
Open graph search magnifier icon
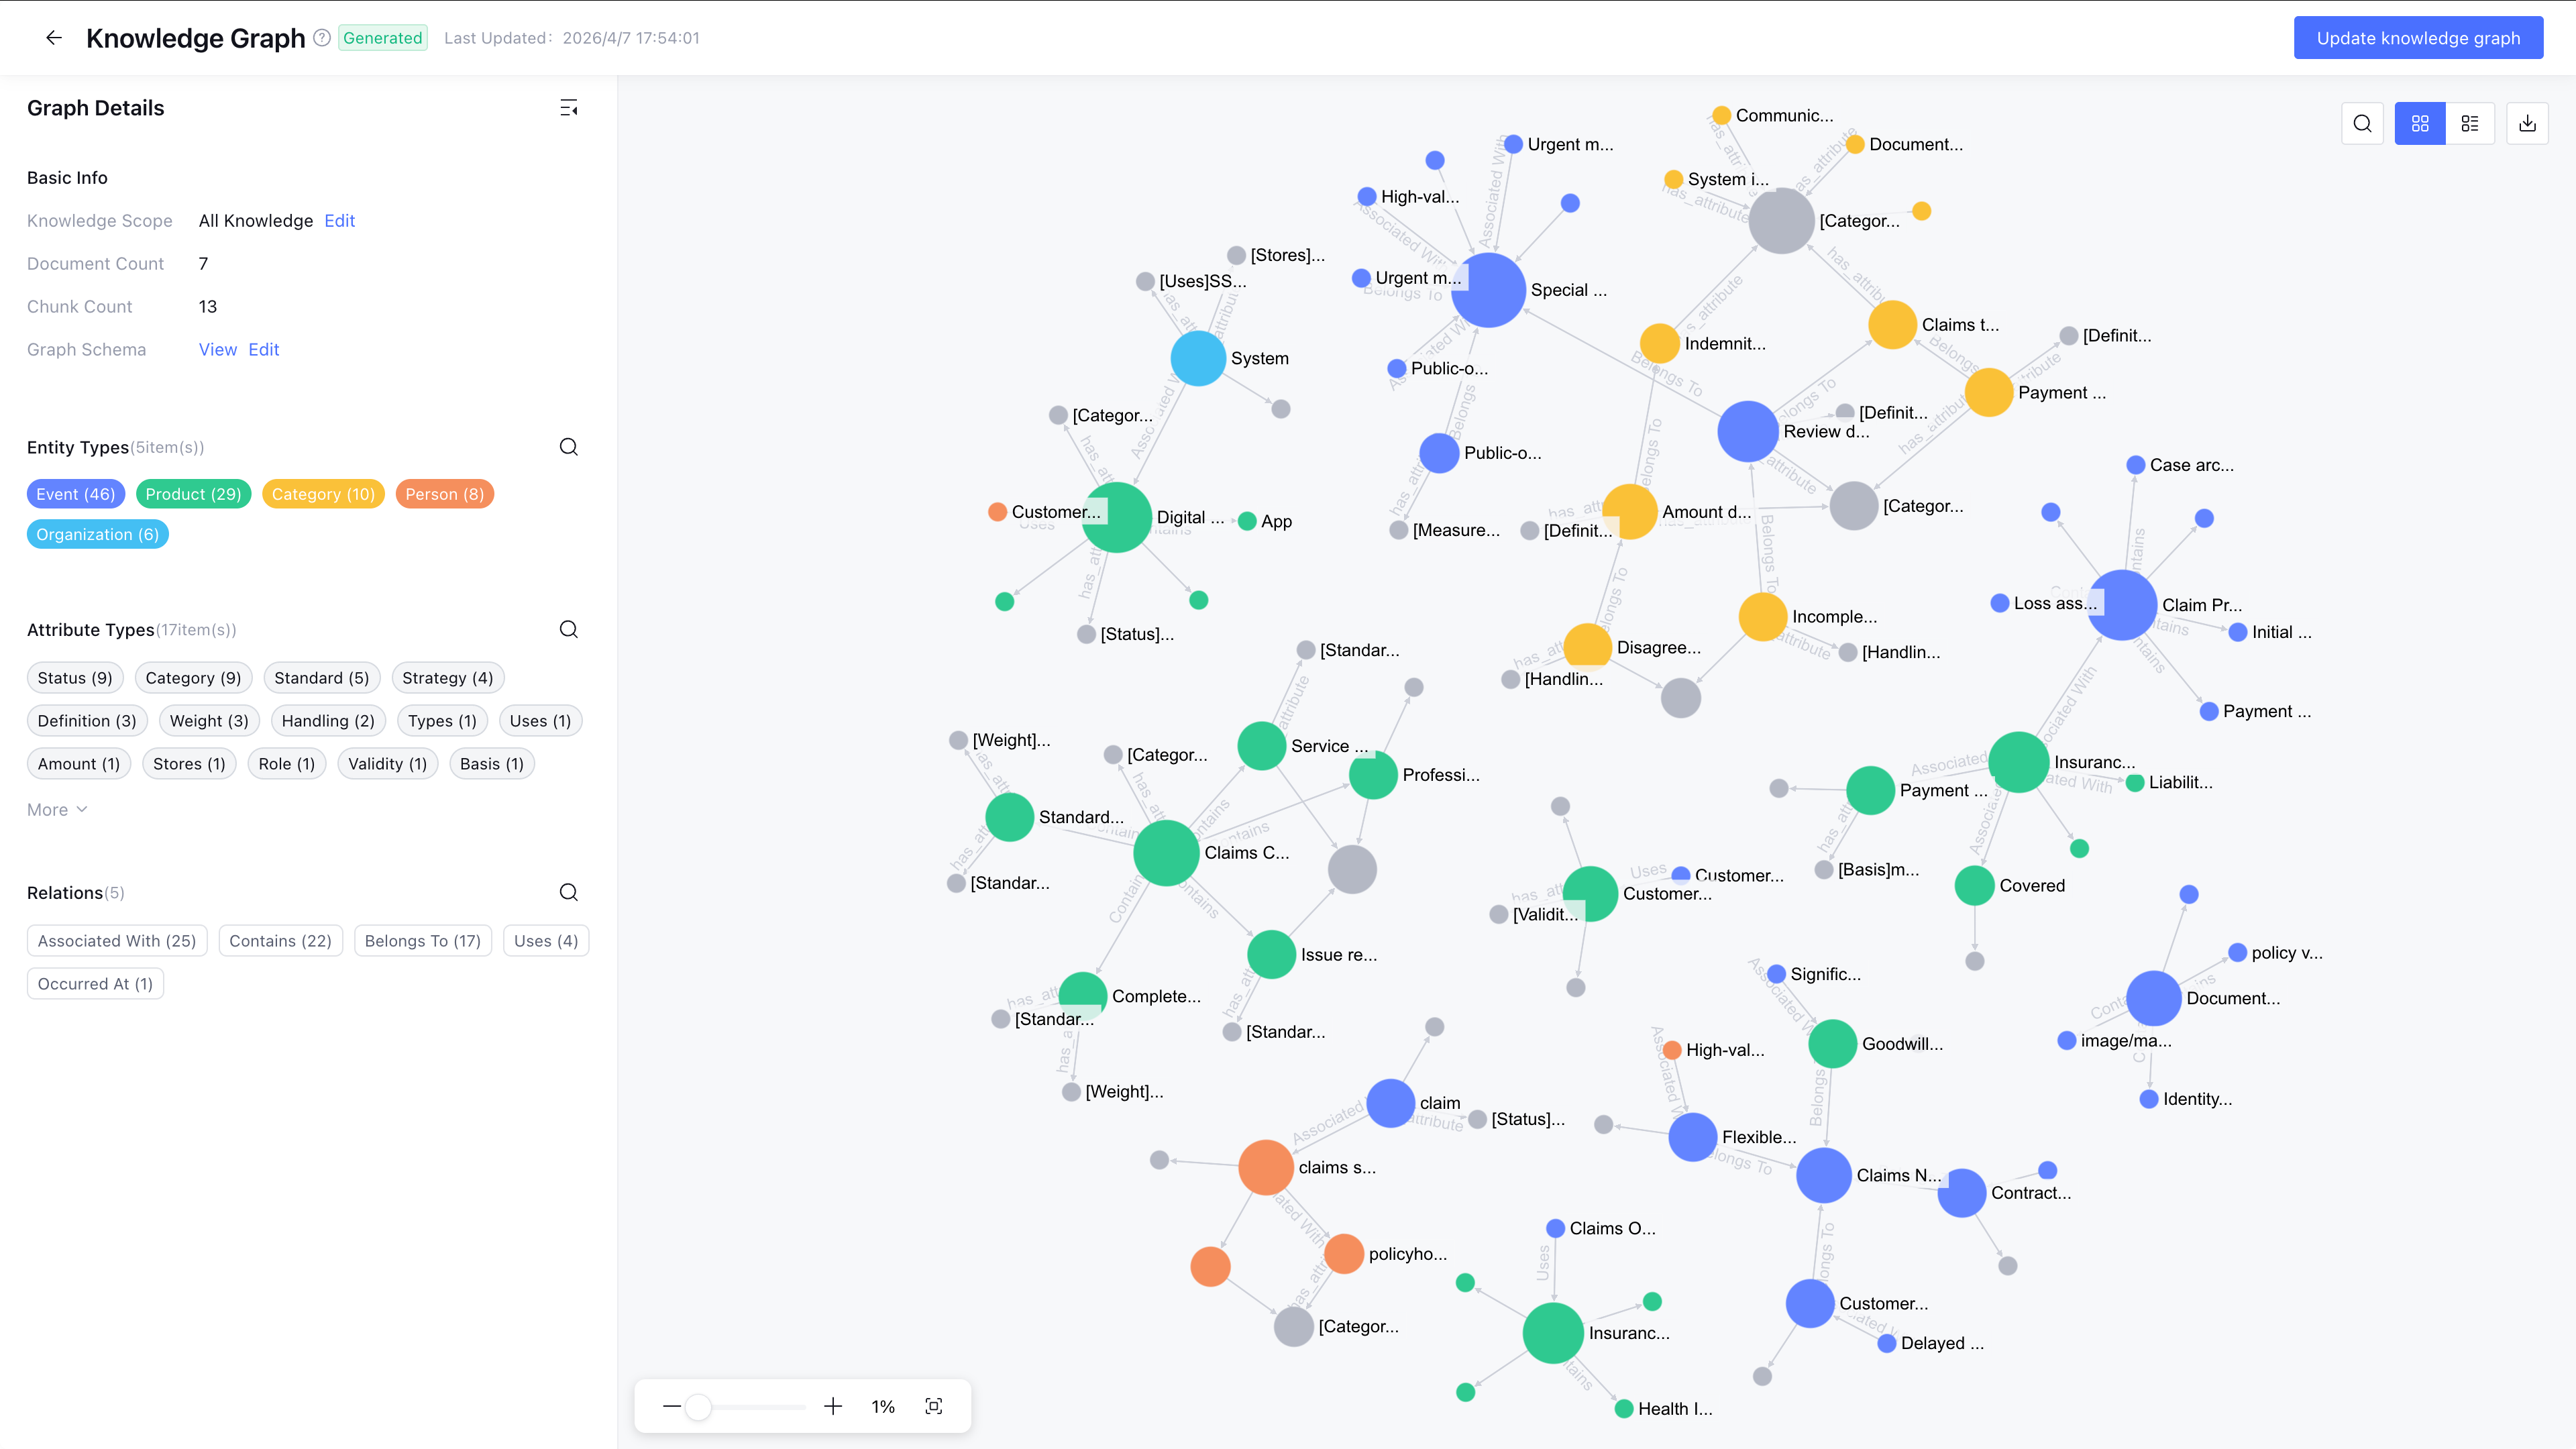[2362, 123]
